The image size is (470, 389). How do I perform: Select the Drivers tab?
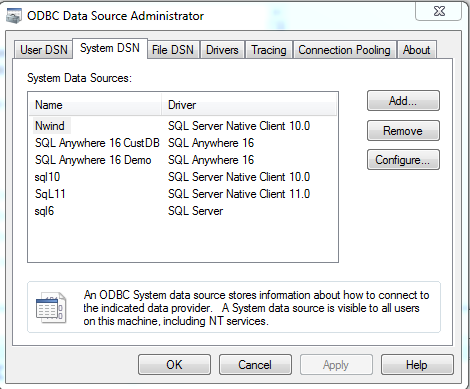coord(222,50)
